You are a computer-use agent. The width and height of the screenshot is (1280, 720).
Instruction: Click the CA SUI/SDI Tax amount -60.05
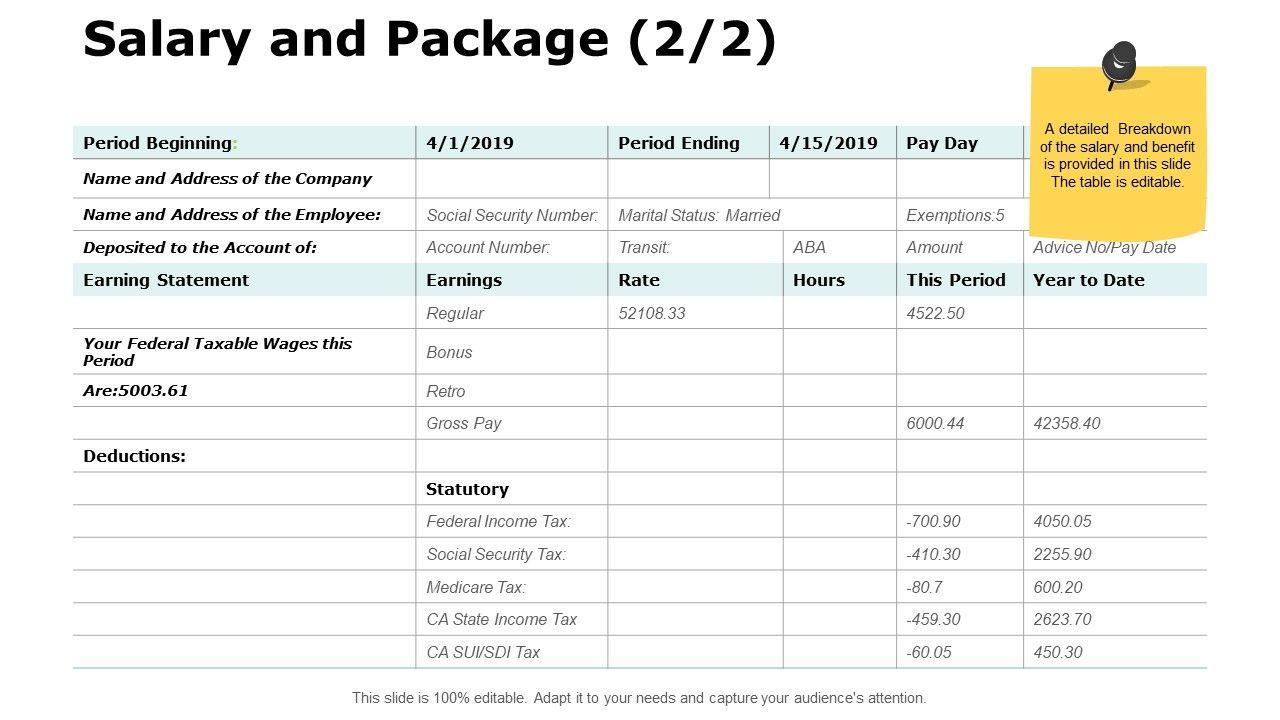[x=929, y=652]
